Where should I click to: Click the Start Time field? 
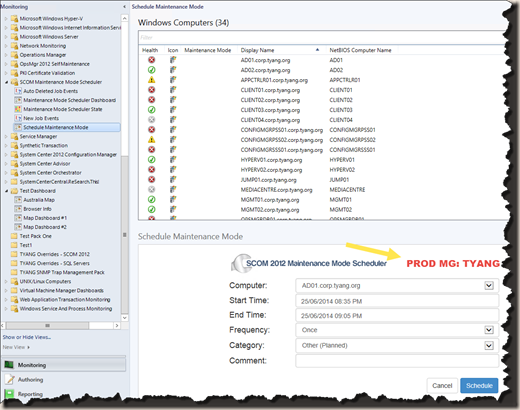(397, 301)
